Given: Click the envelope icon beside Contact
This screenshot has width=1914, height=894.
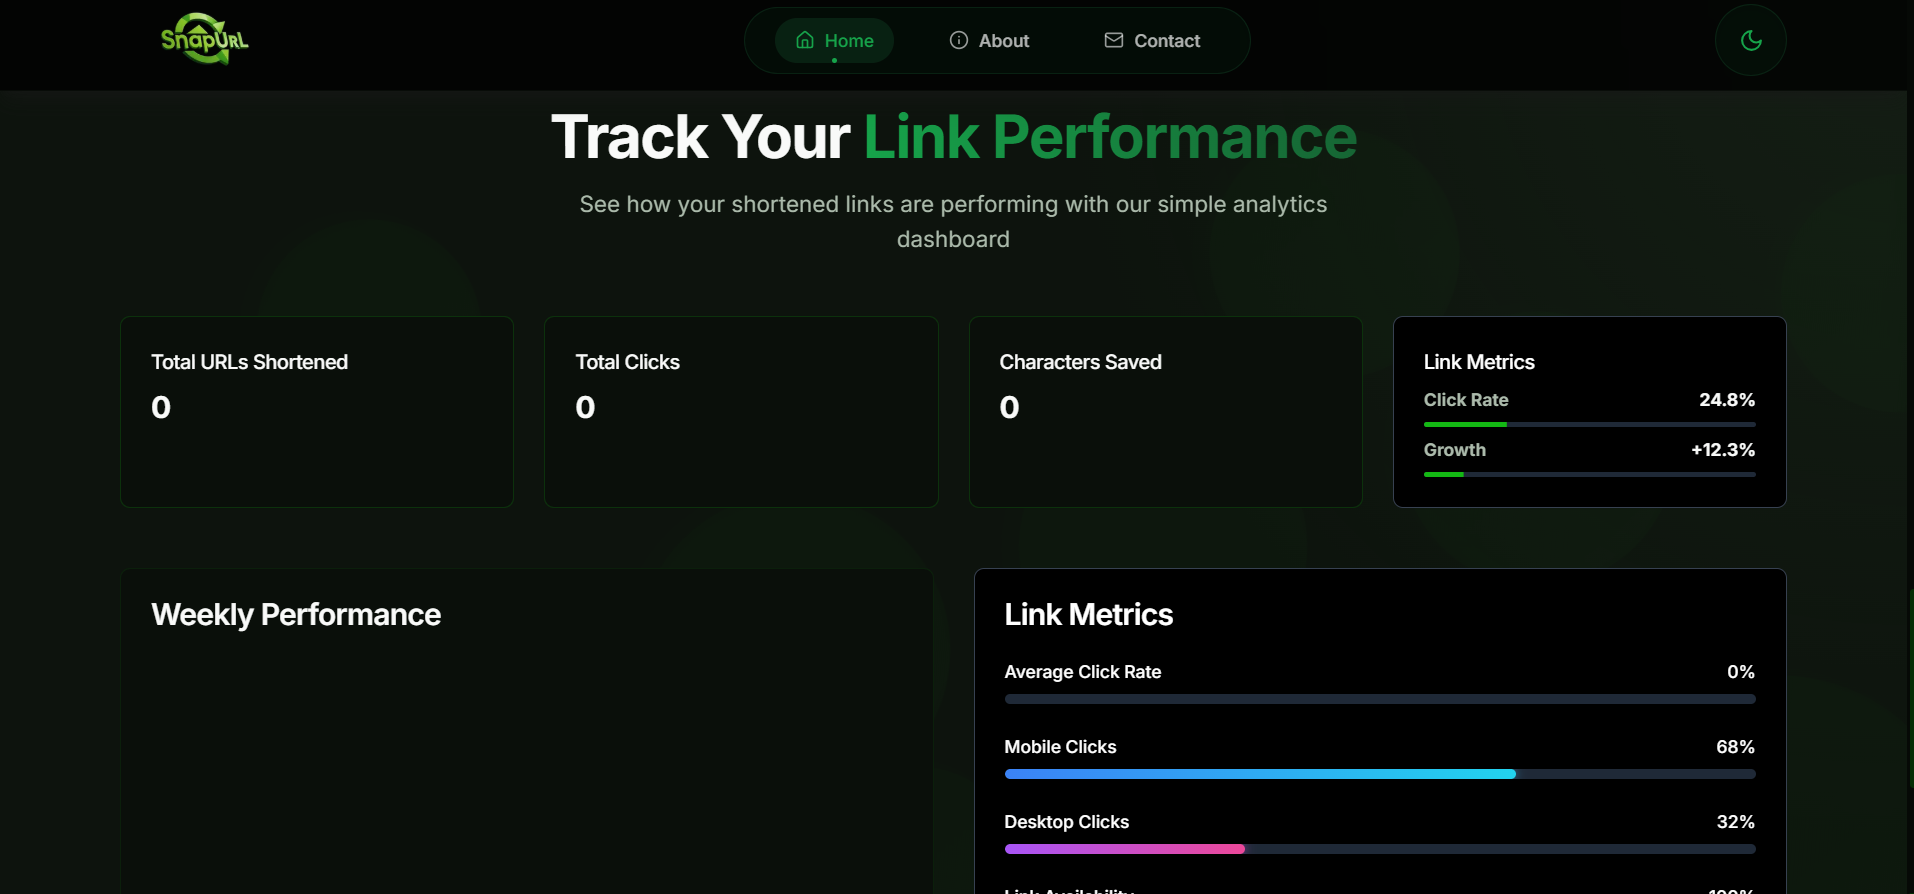Looking at the screenshot, I should pyautogui.click(x=1113, y=40).
